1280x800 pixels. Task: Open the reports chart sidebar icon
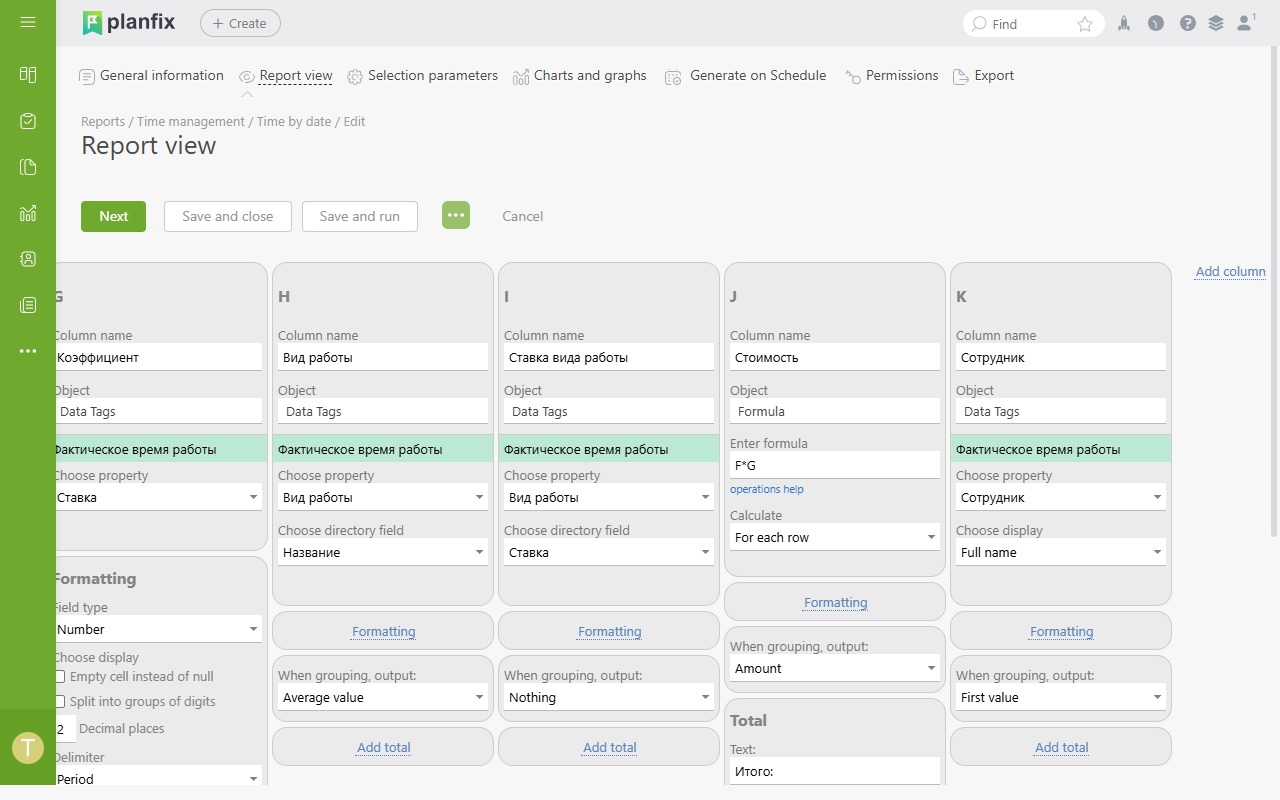pos(28,213)
